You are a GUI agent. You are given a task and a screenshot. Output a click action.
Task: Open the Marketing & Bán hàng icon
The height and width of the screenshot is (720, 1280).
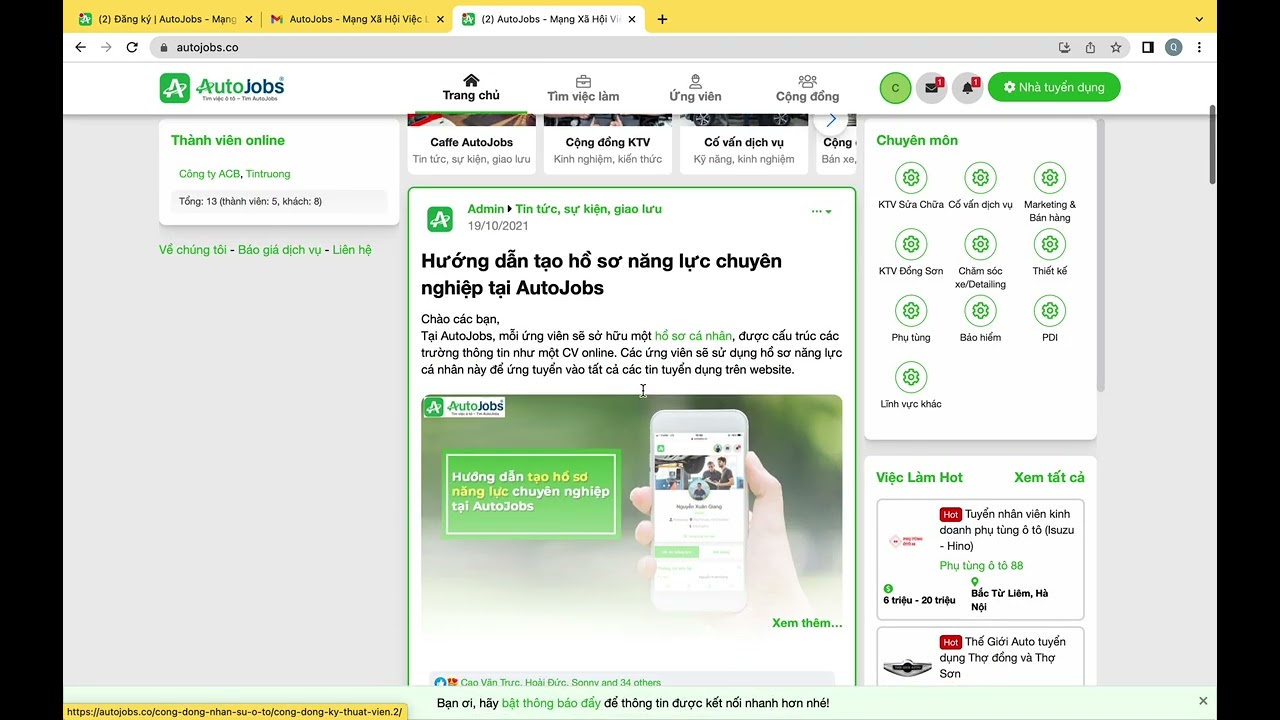point(1049,178)
